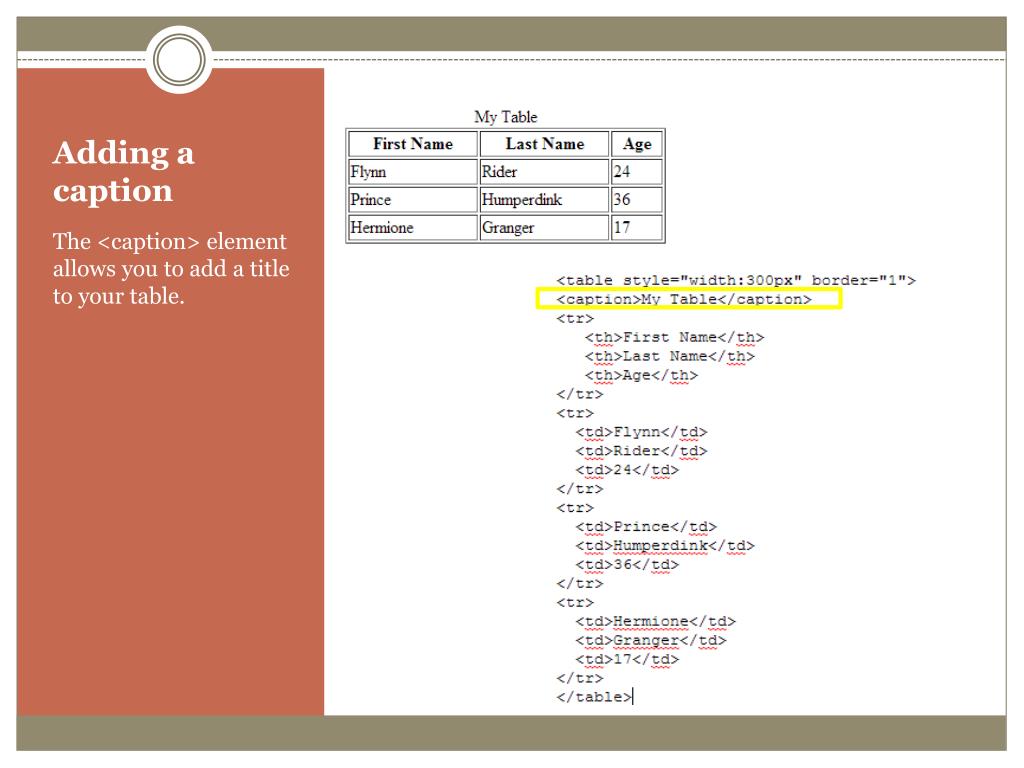
Task: Click the <td>Flynn</td> code line
Action: [641, 432]
